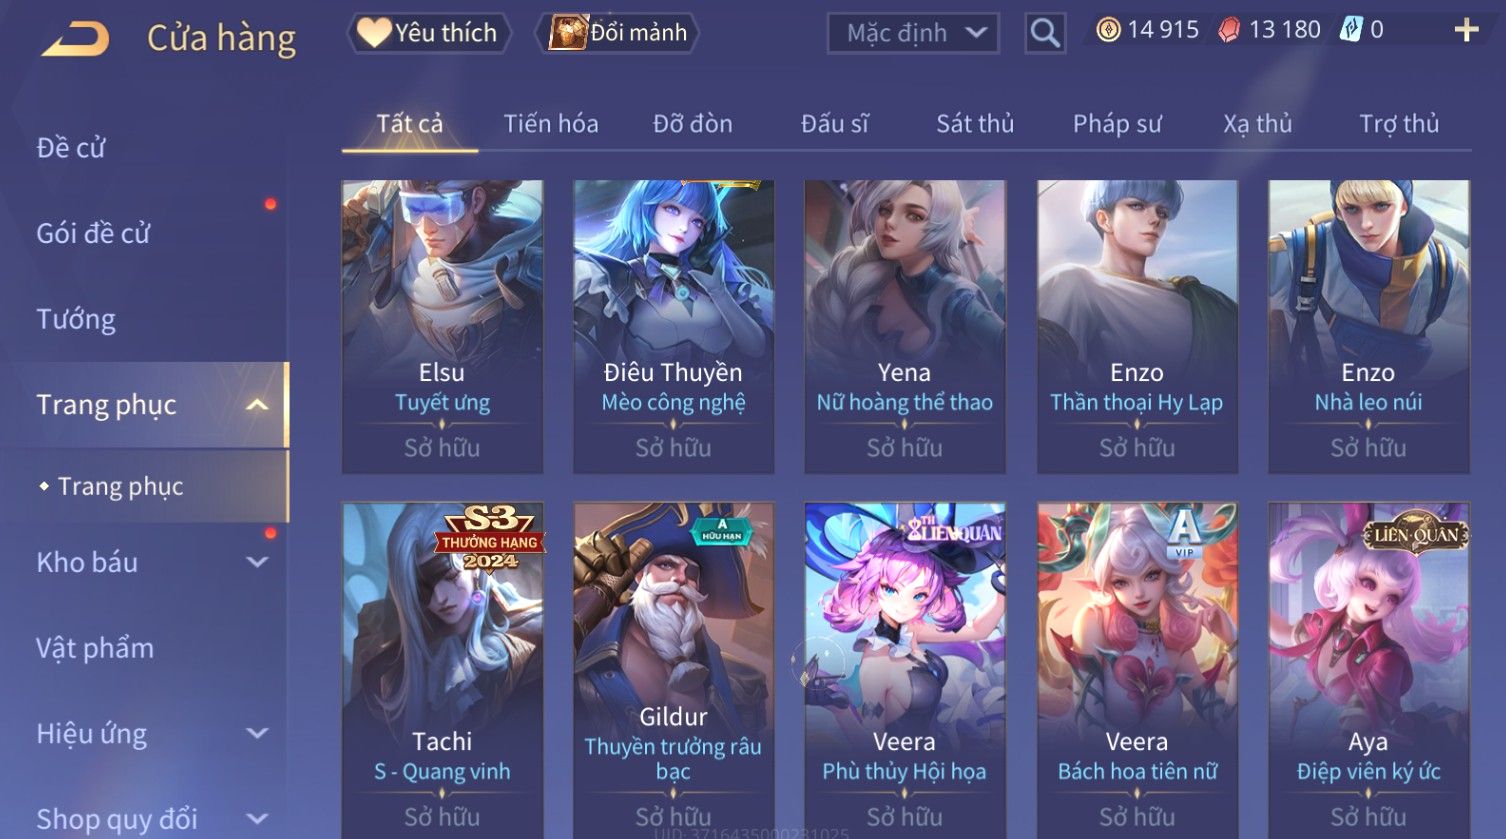Tap the plus icon to add currency
Image resolution: width=1506 pixels, height=839 pixels.
(x=1466, y=30)
